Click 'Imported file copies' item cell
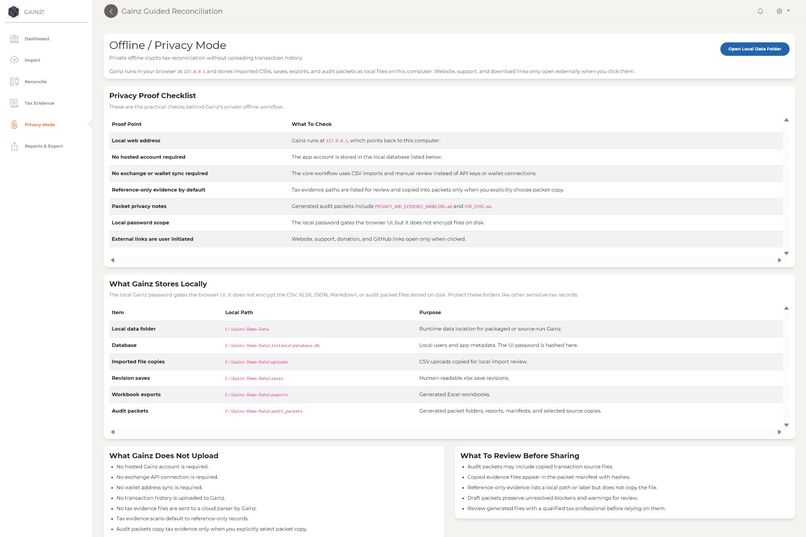This screenshot has width=806, height=537. click(138, 362)
